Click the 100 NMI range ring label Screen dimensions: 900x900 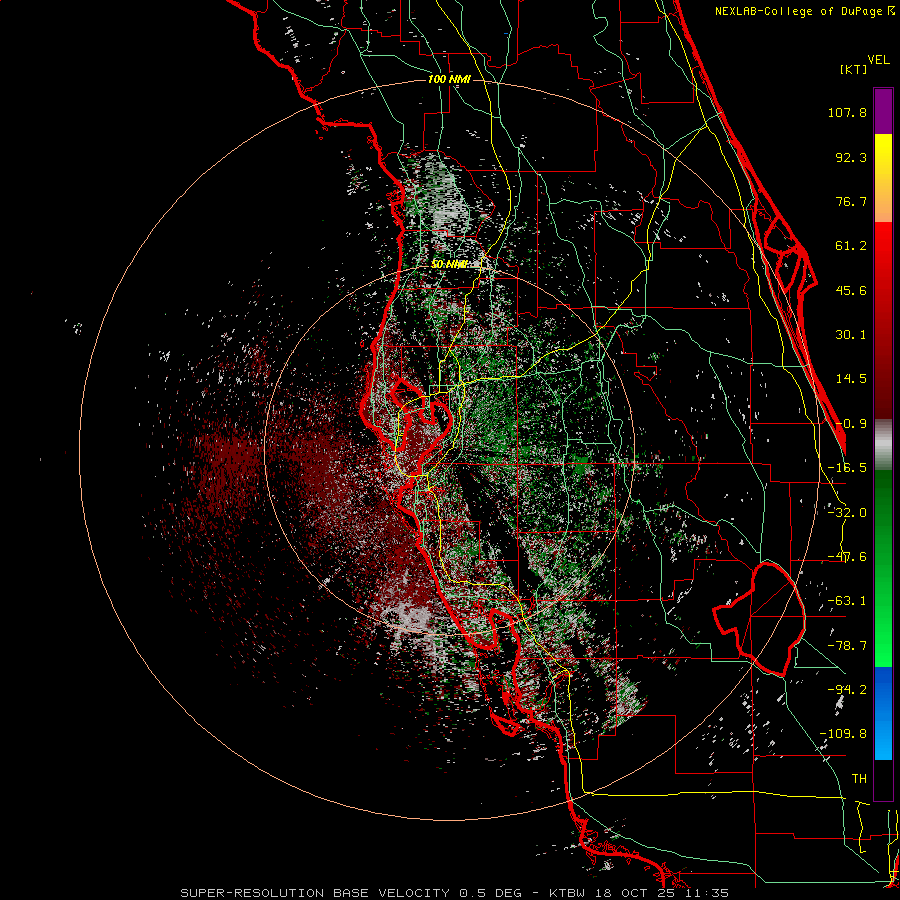449,79
